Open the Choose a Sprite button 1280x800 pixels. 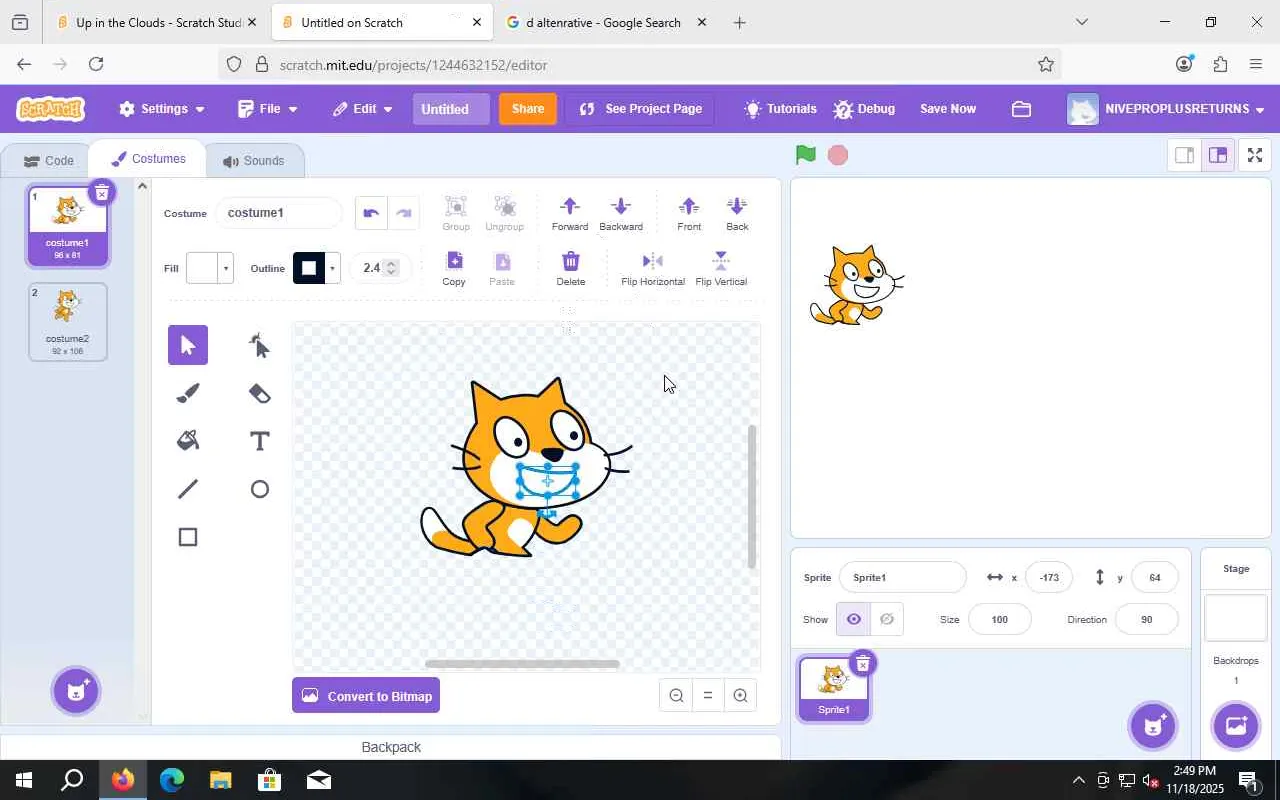(x=1152, y=725)
